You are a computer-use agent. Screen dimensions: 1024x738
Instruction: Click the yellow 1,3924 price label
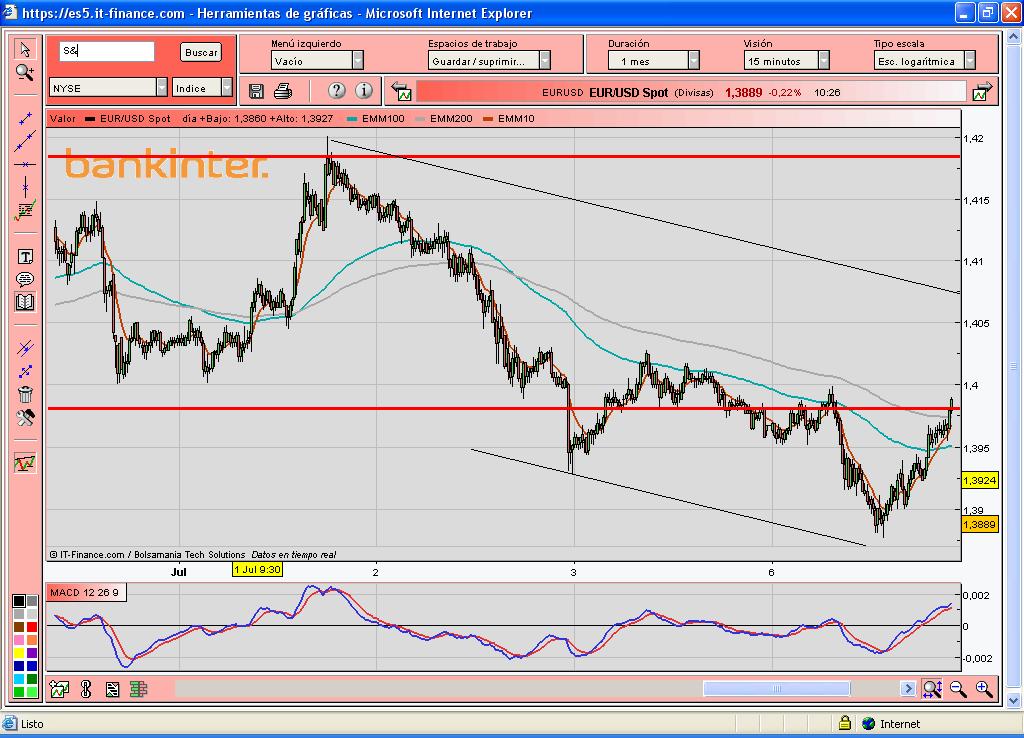[980, 480]
